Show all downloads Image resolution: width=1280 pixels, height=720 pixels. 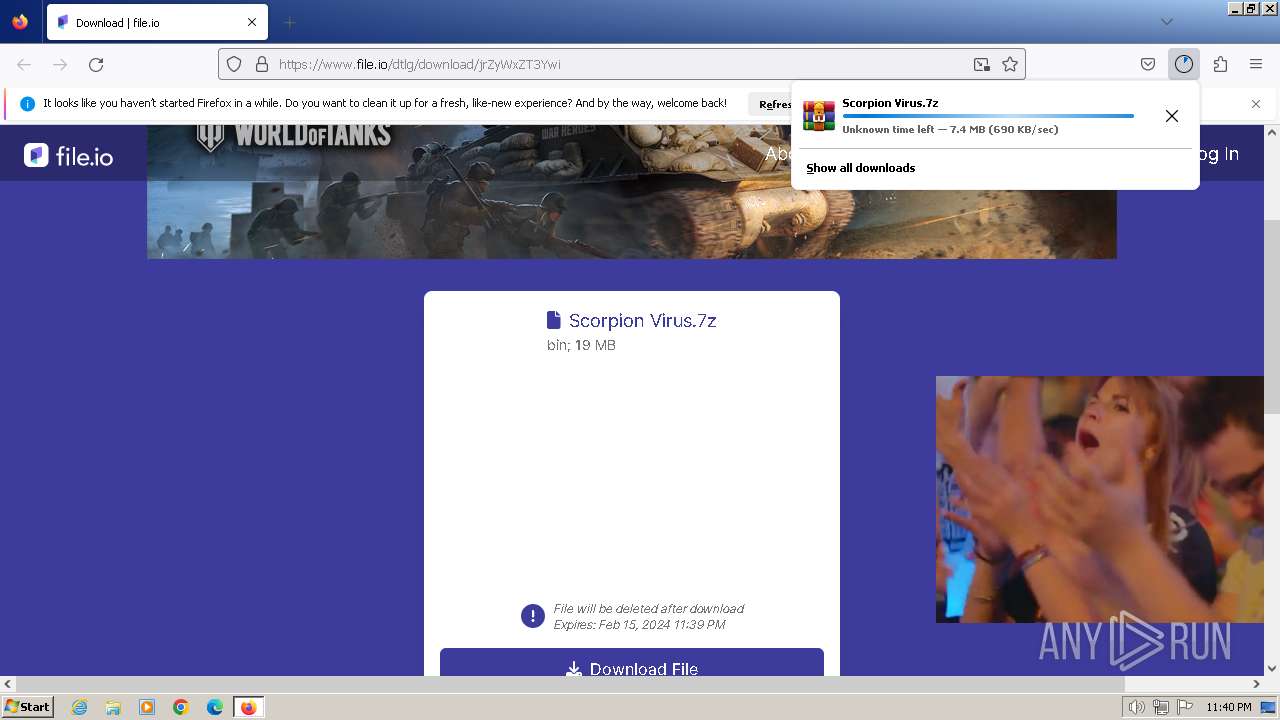coord(861,168)
